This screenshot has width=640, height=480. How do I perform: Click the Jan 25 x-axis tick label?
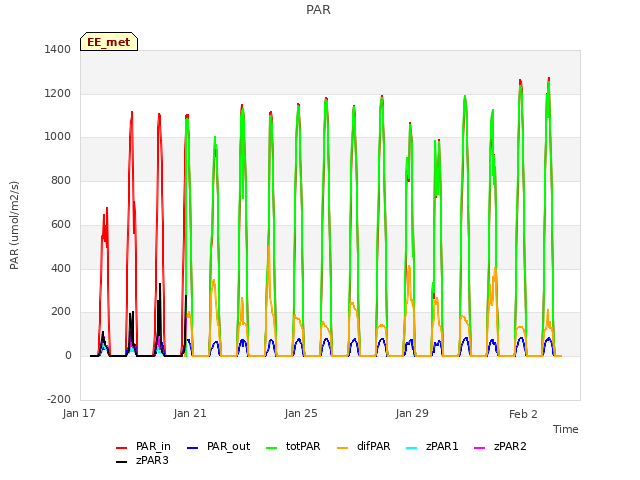coord(301,413)
